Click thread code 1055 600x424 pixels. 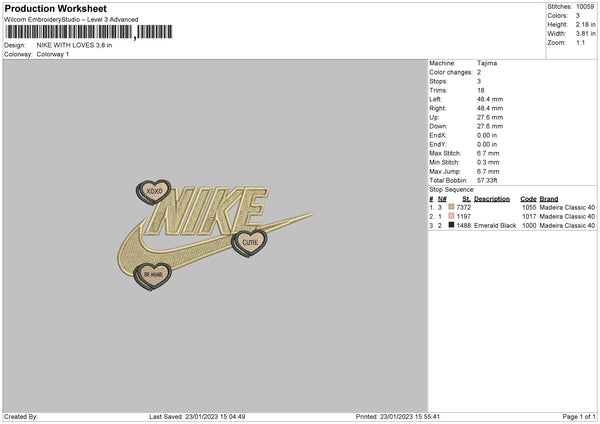click(529, 207)
